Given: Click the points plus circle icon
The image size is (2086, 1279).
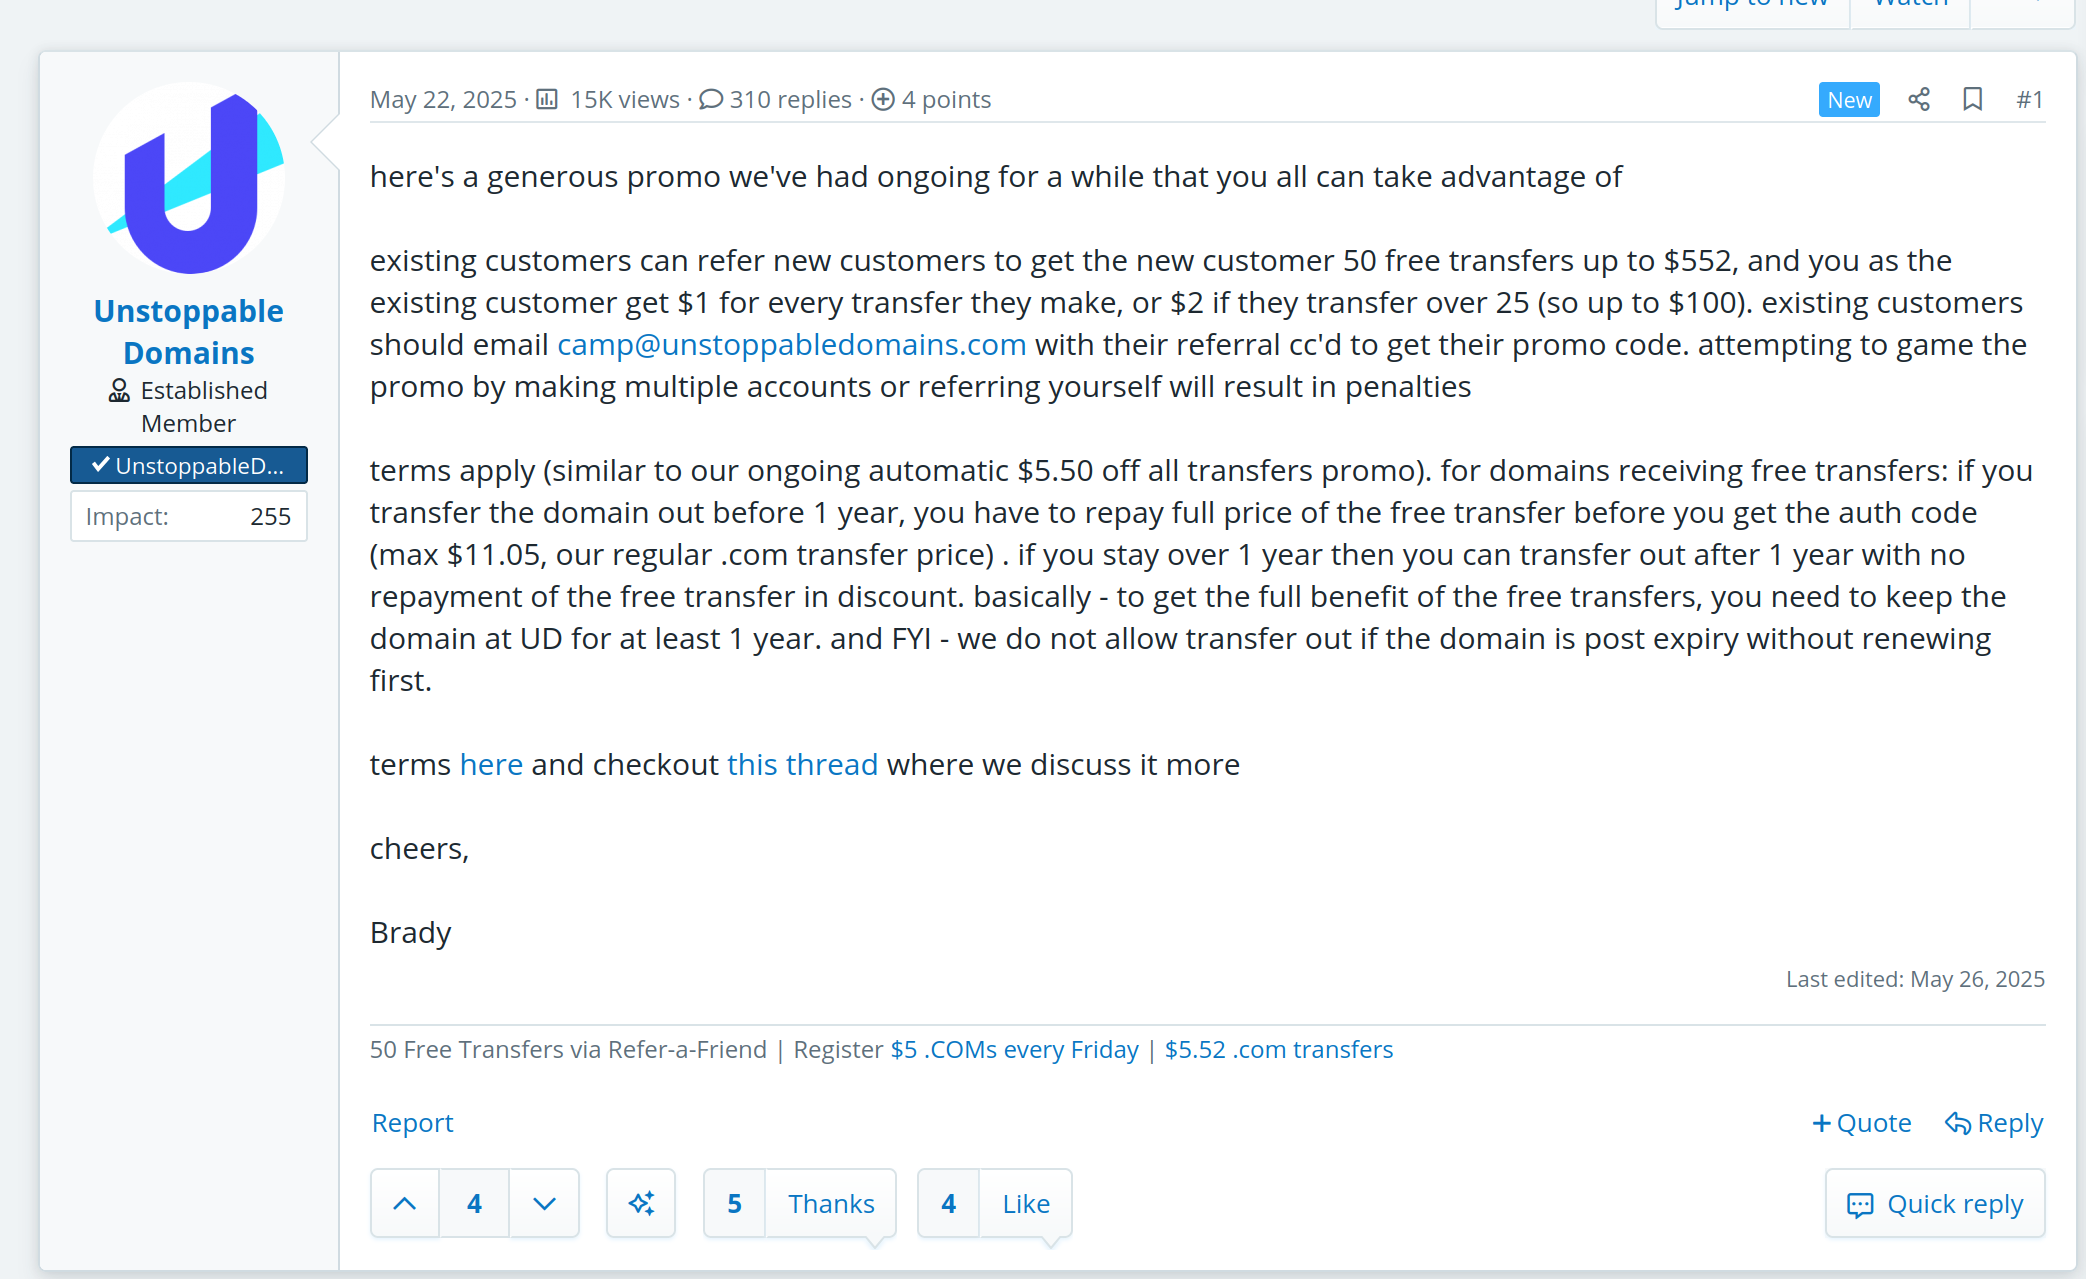Looking at the screenshot, I should tap(883, 99).
